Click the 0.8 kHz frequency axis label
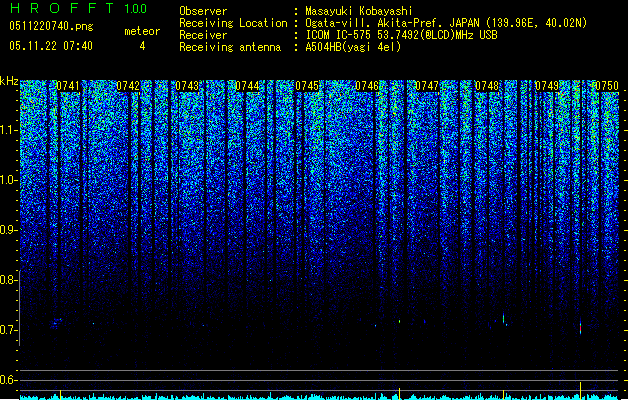This screenshot has width=629, height=400. click(x=8, y=280)
